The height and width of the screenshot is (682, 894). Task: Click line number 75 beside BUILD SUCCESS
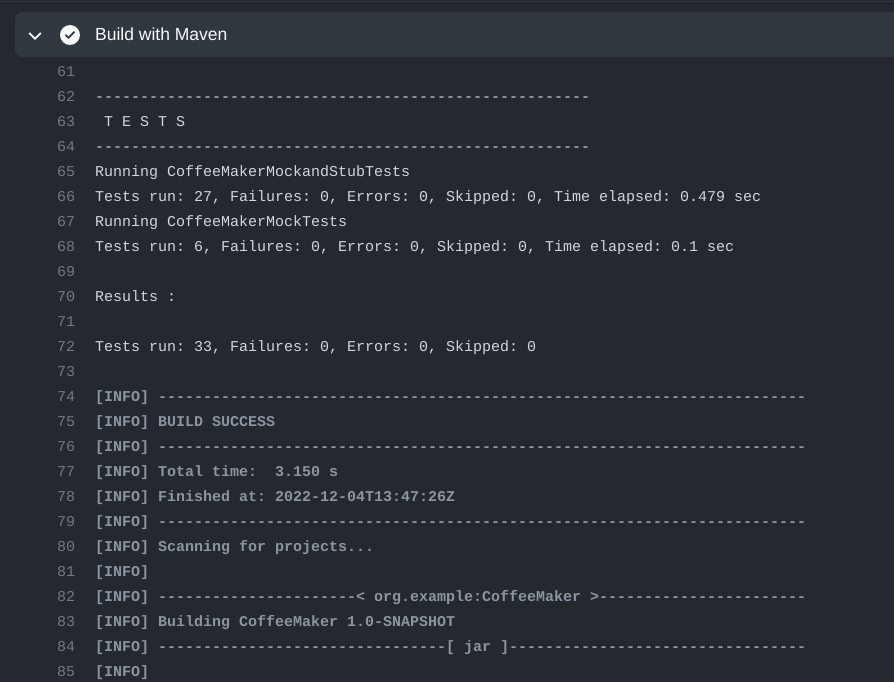pos(66,421)
